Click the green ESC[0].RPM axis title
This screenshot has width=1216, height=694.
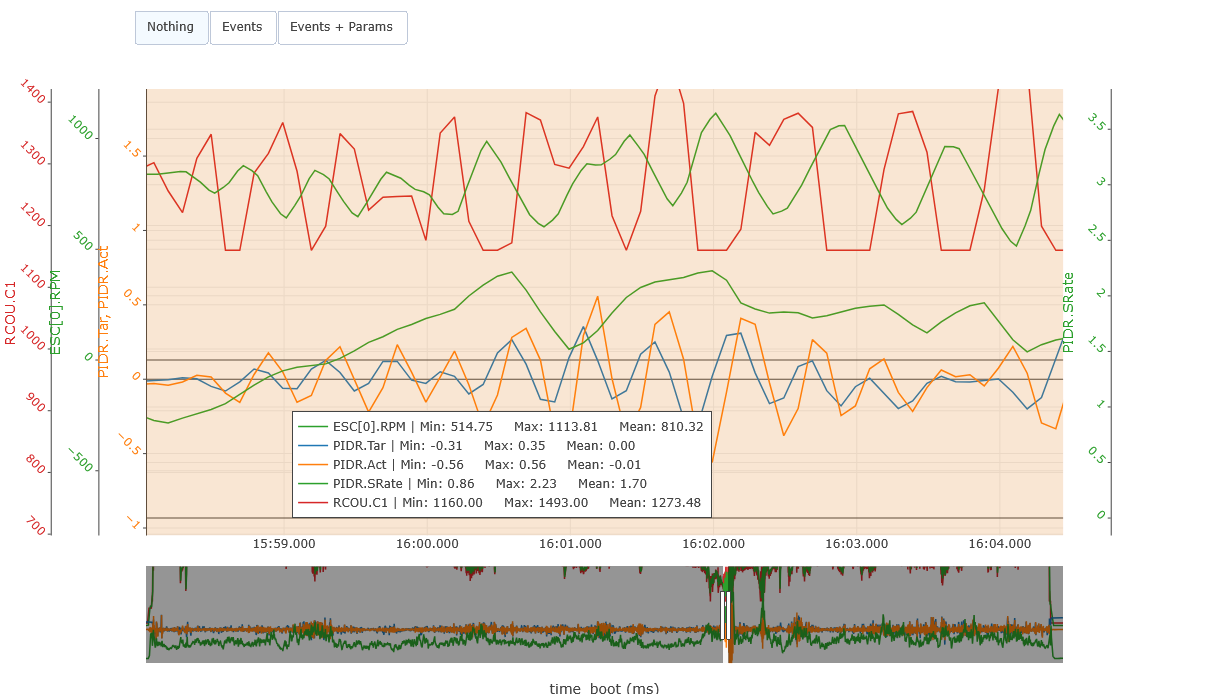tap(56, 313)
